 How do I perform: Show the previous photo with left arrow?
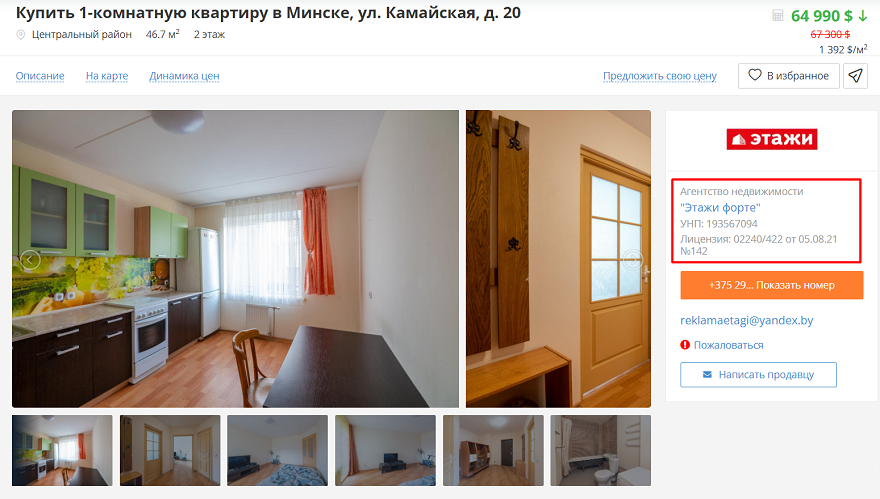tap(30, 259)
